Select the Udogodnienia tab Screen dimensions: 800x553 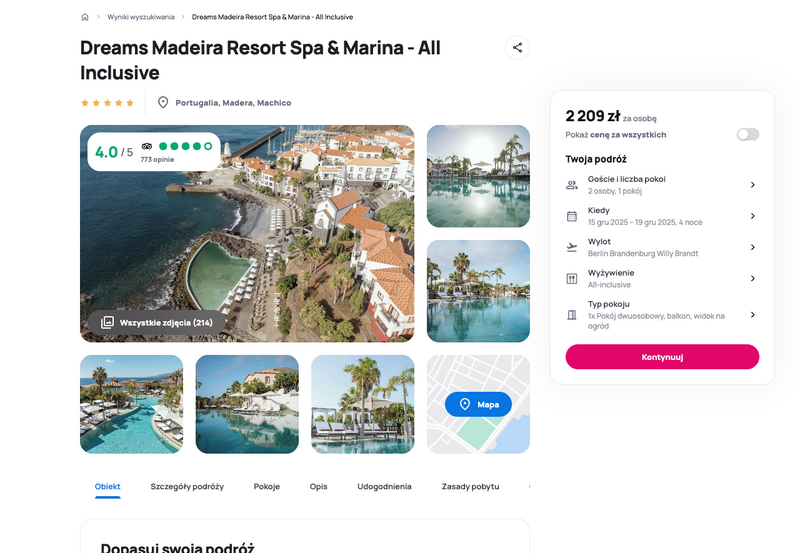tap(384, 487)
